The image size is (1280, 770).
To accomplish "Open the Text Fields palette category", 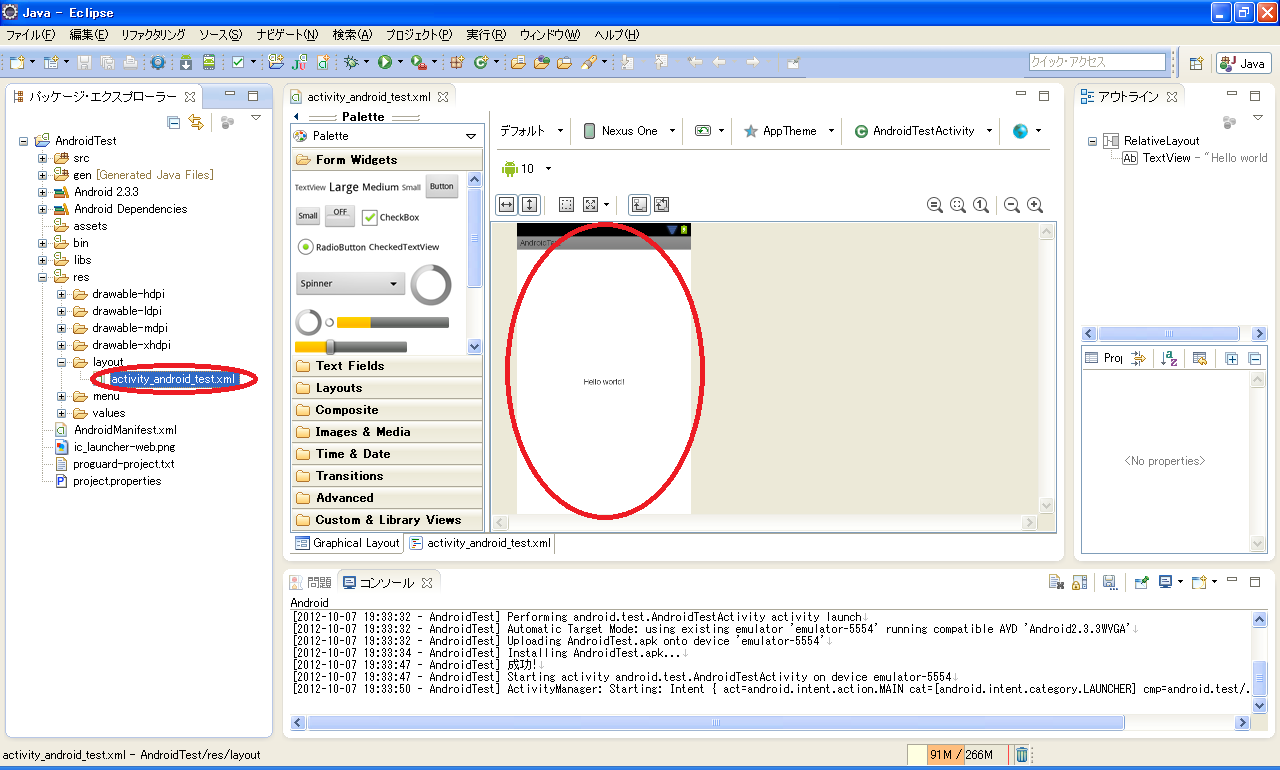I will (349, 366).
